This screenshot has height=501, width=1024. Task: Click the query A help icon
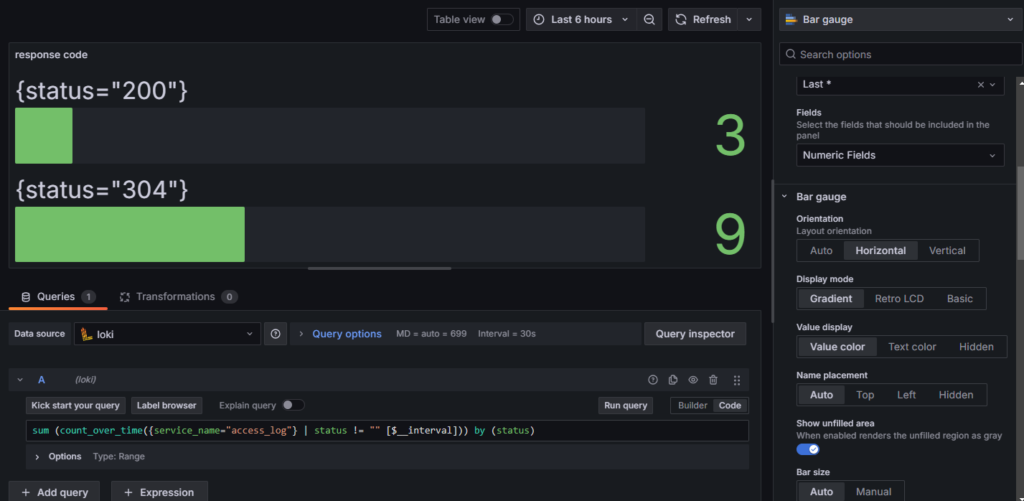click(652, 380)
